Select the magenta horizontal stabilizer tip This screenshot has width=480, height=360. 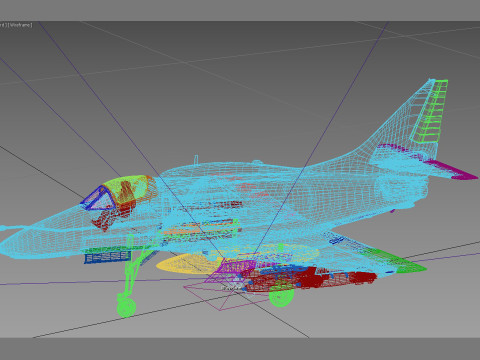453,170
